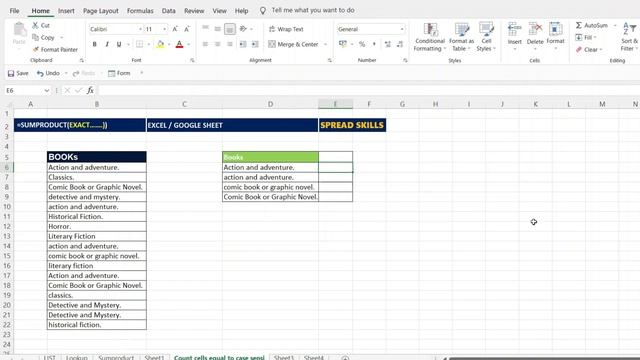
Task: Click Form button in quick access toolbar
Action: pos(119,73)
